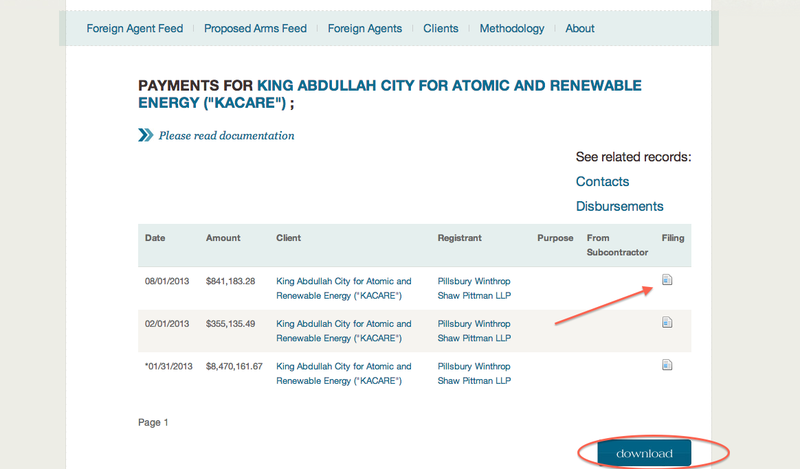Open client link in the 02/01/2013 row
The width and height of the screenshot is (800, 469).
click(343, 331)
